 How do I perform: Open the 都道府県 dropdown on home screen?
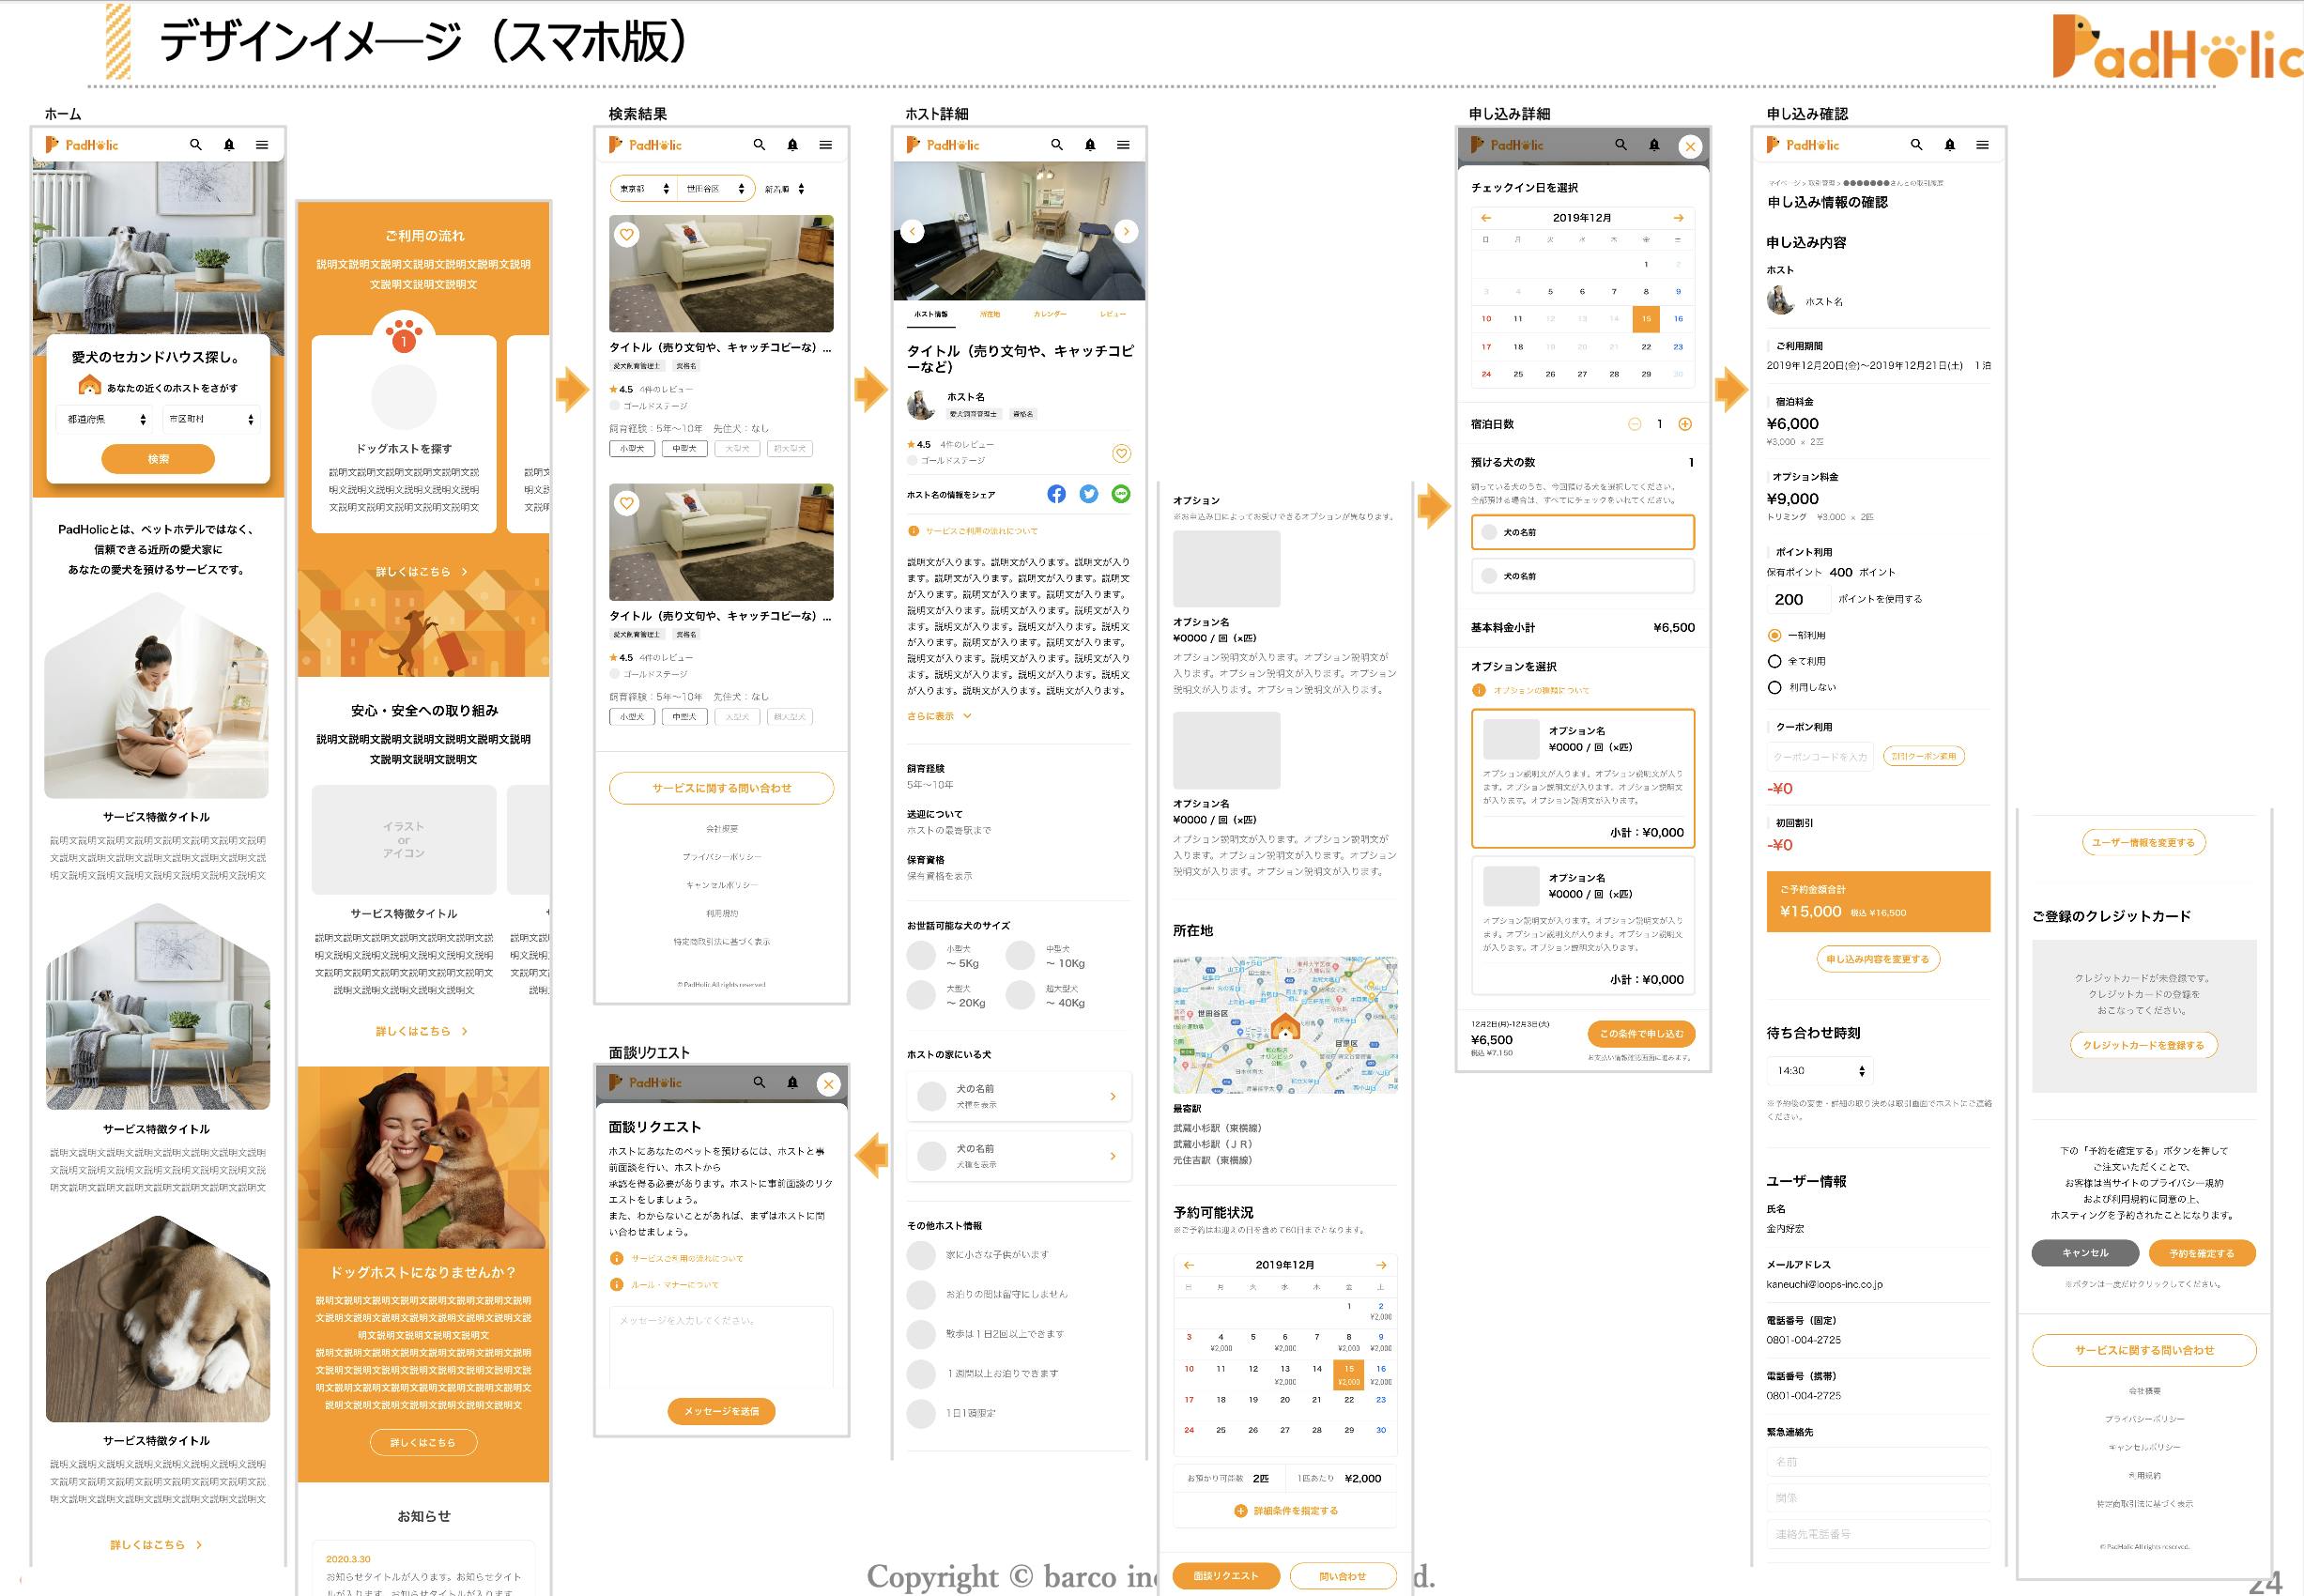tap(106, 419)
